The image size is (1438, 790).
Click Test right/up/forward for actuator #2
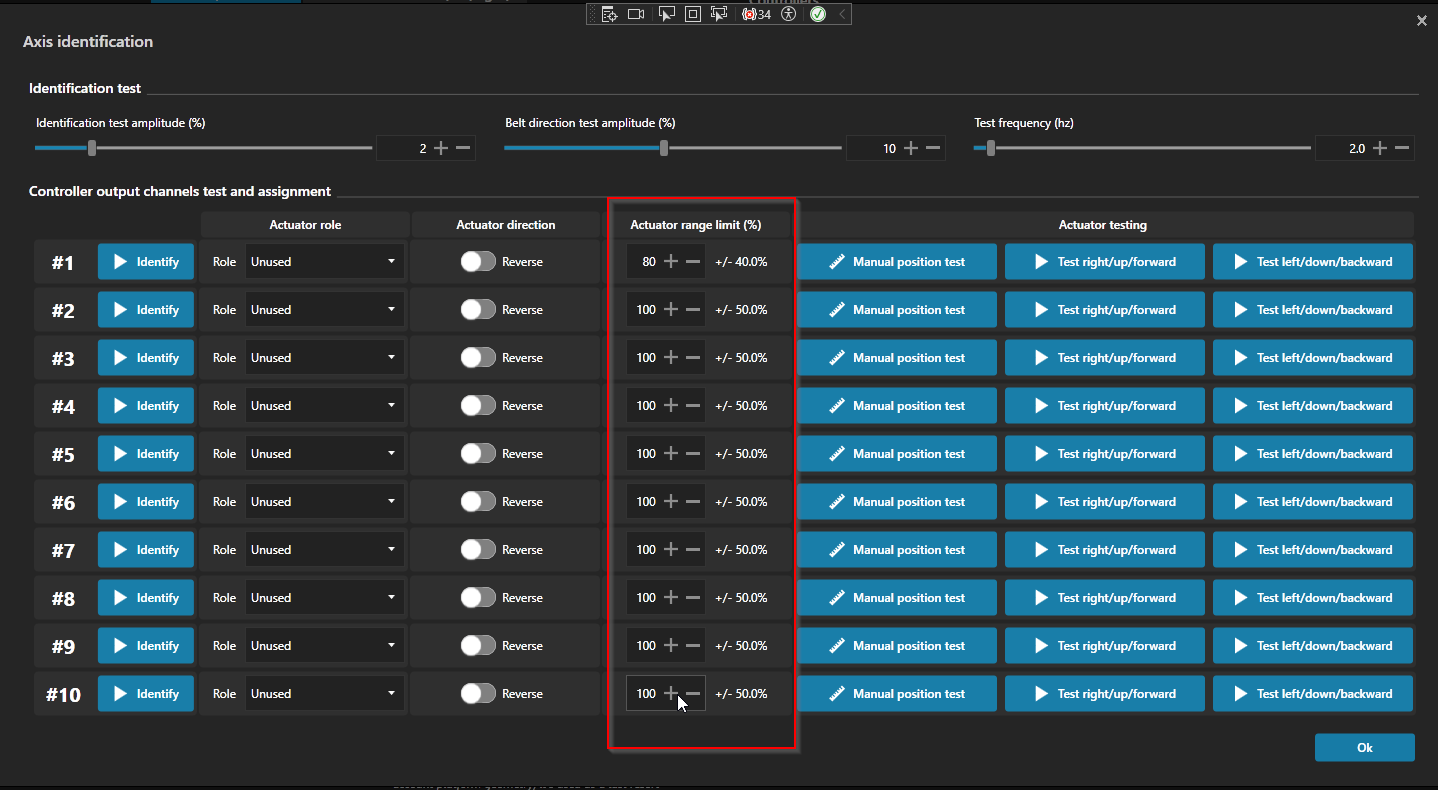pos(1105,310)
